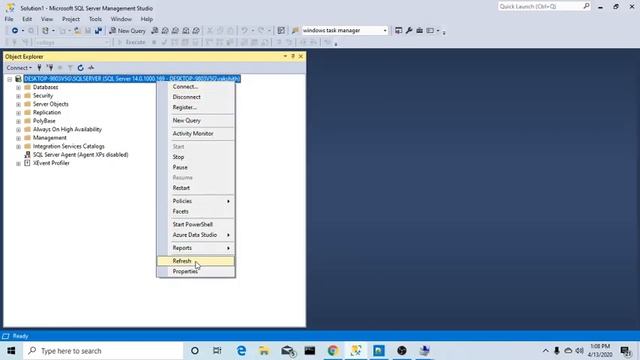Click the Activity Monitor icon in Object Explorer
The image size is (640, 360).
click(91, 68)
